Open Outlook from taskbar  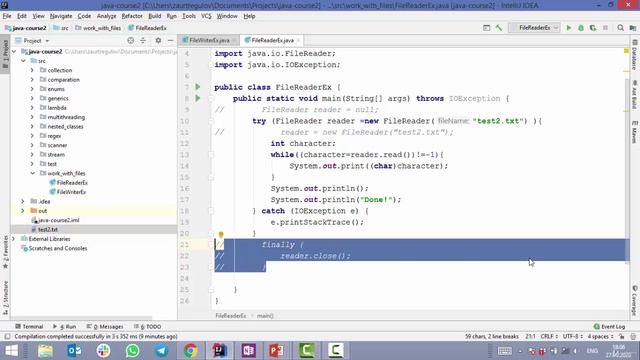(74, 351)
